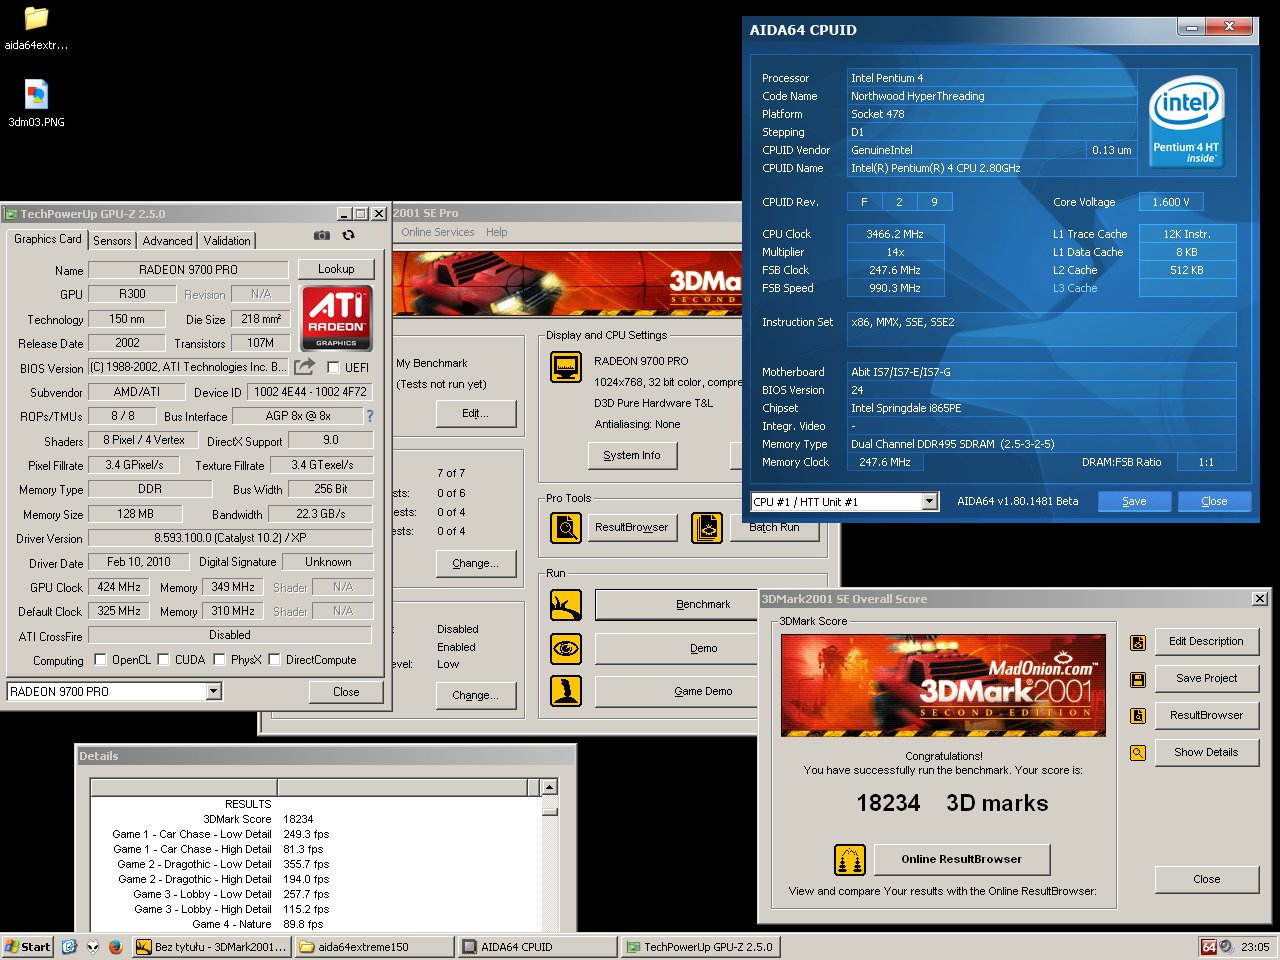Toggle the OpenCL checkbox
This screenshot has width=1280, height=960.
100,660
